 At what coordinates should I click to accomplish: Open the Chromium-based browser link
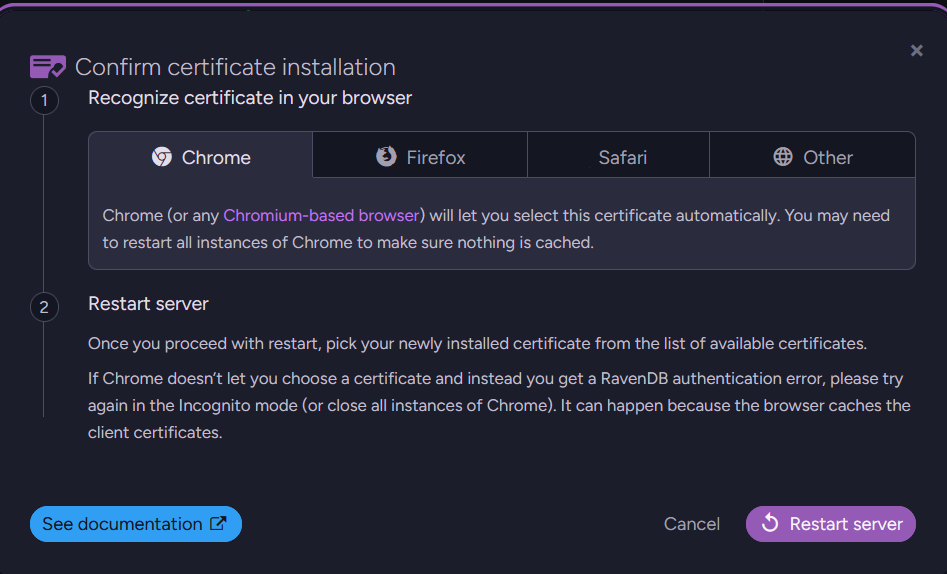321,216
